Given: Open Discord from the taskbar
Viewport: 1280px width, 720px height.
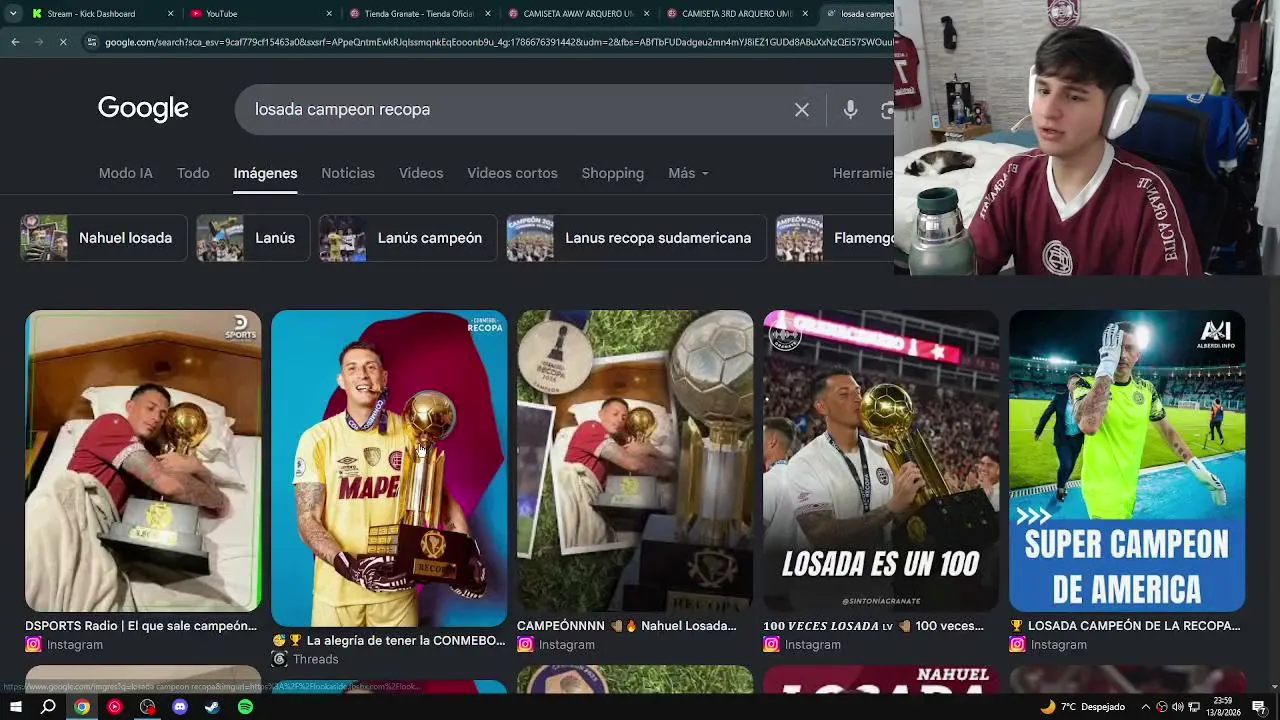Looking at the screenshot, I should tap(180, 707).
